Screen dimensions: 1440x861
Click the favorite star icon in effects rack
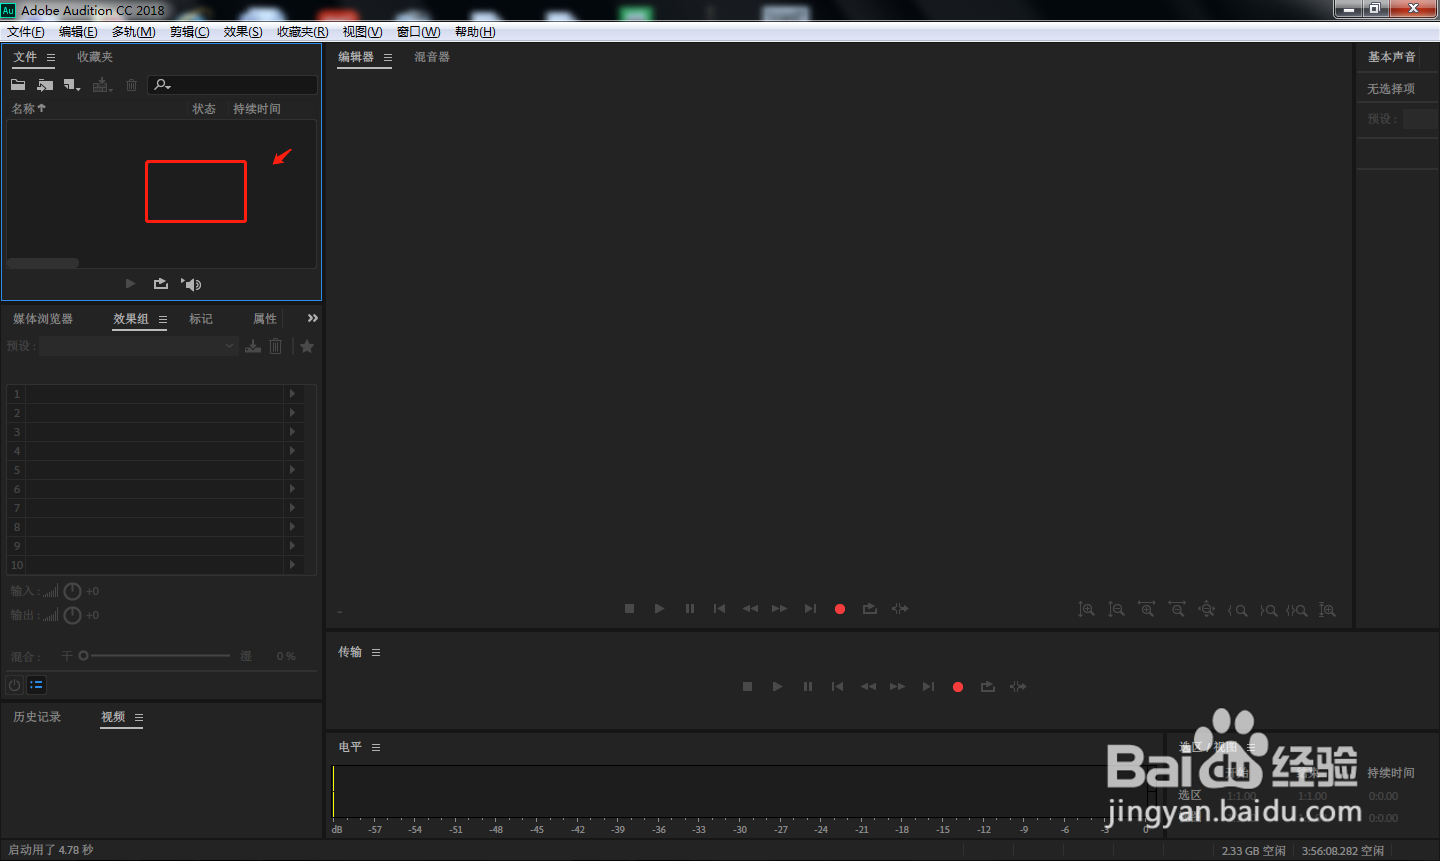(x=307, y=346)
